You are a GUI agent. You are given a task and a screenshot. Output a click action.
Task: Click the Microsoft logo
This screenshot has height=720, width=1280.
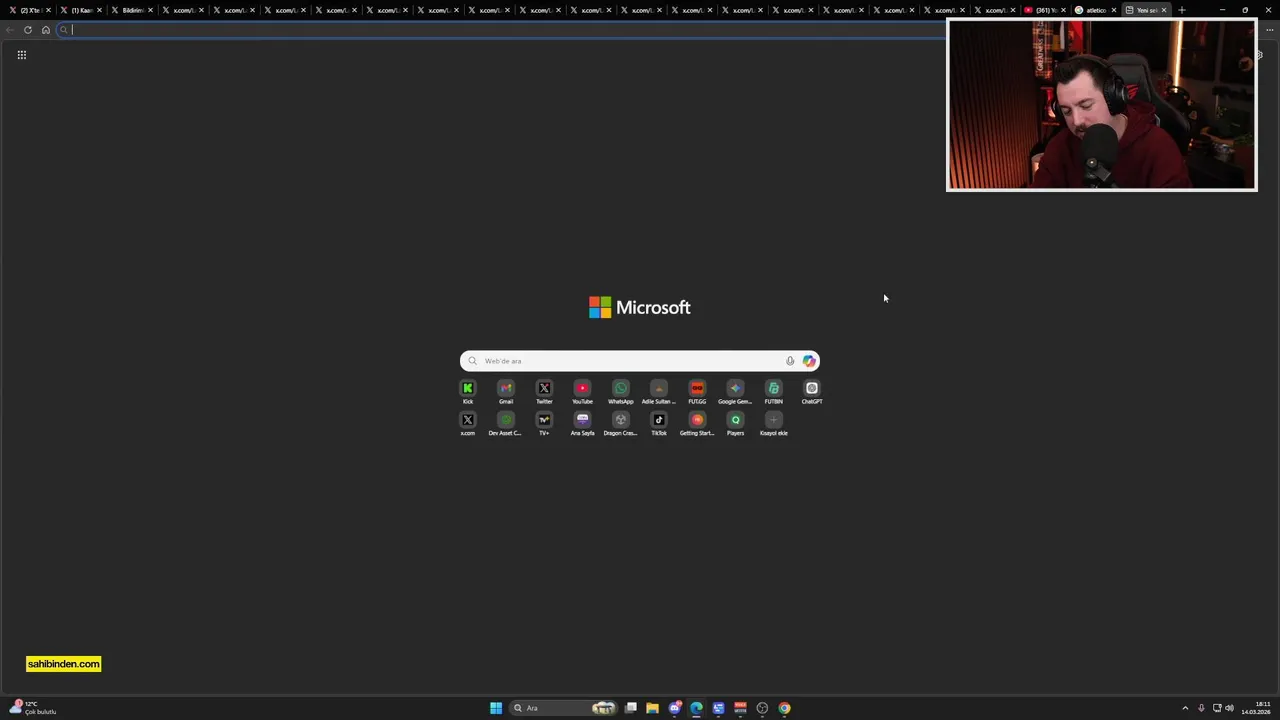pos(640,307)
